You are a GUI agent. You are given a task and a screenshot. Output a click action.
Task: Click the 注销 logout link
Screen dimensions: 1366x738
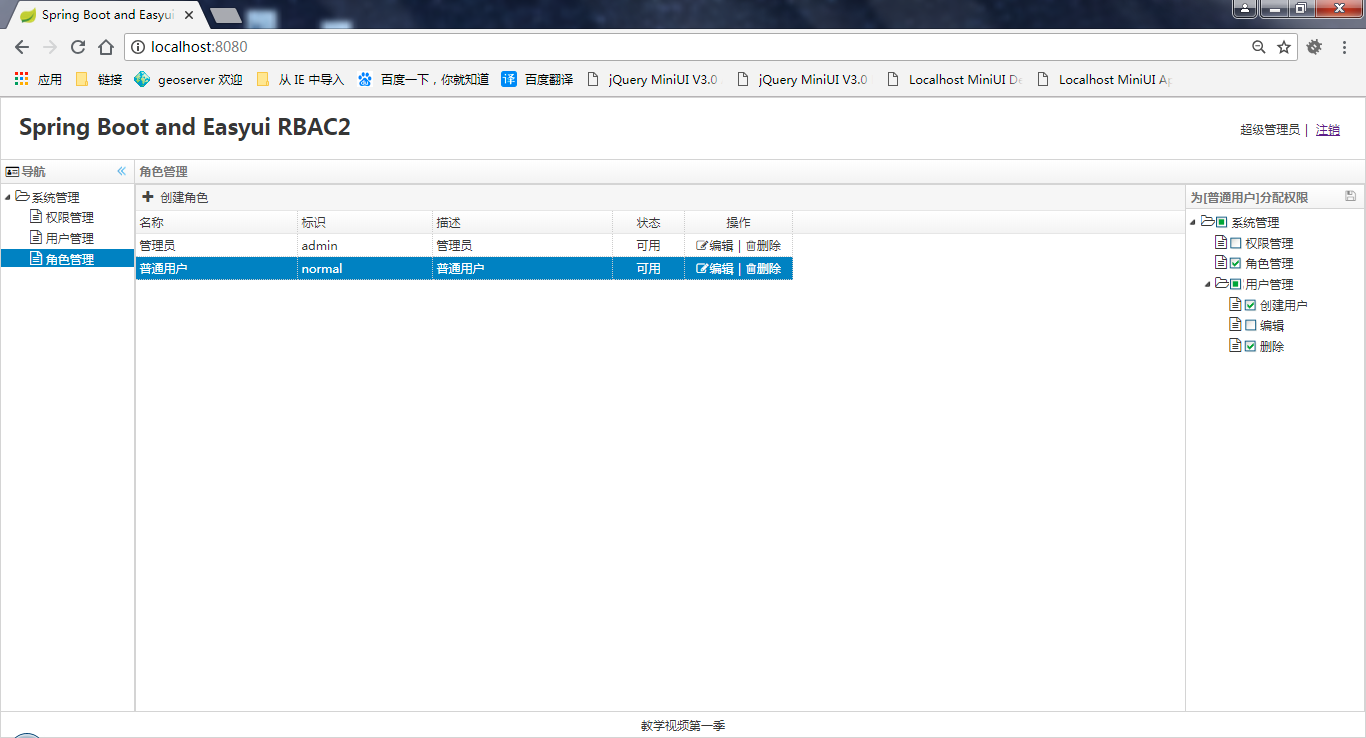[x=1328, y=129]
